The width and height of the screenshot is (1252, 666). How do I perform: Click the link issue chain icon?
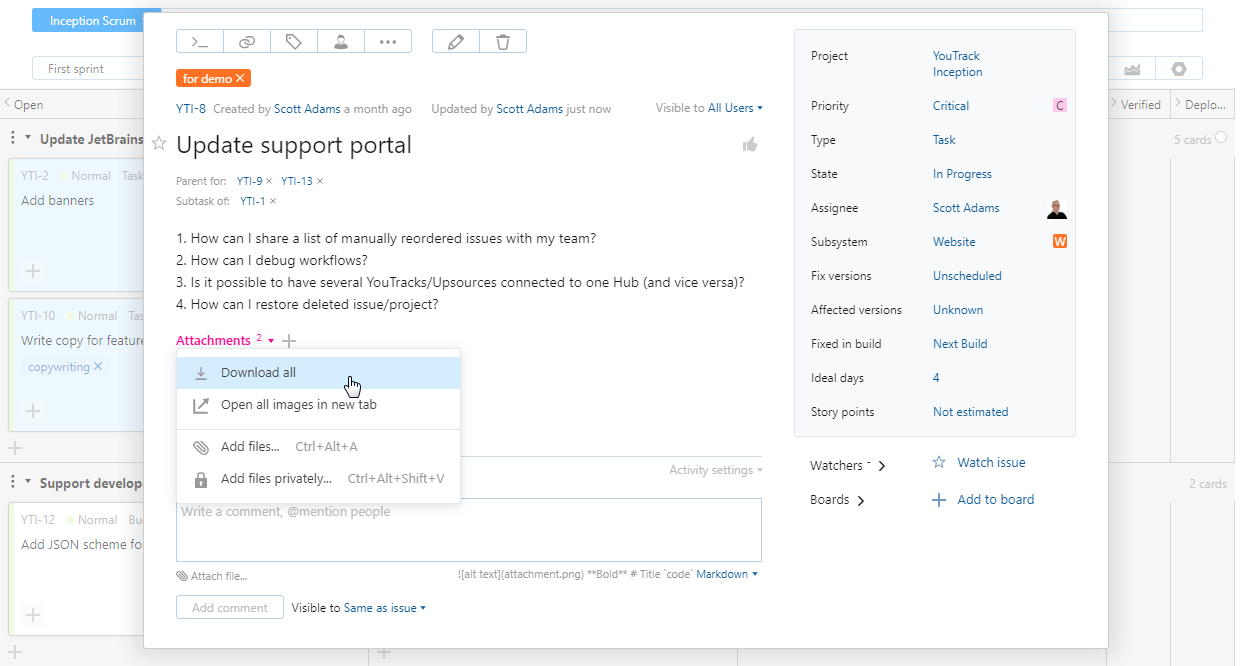[x=247, y=42]
